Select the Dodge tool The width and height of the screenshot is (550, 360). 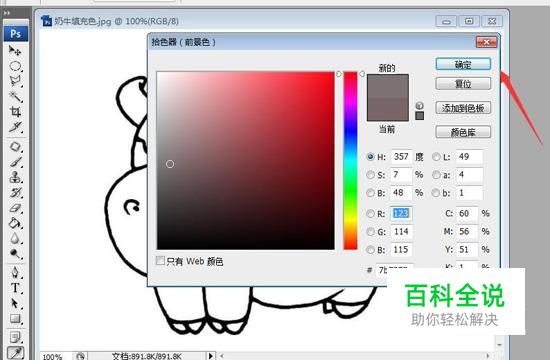pyautogui.click(x=15, y=253)
